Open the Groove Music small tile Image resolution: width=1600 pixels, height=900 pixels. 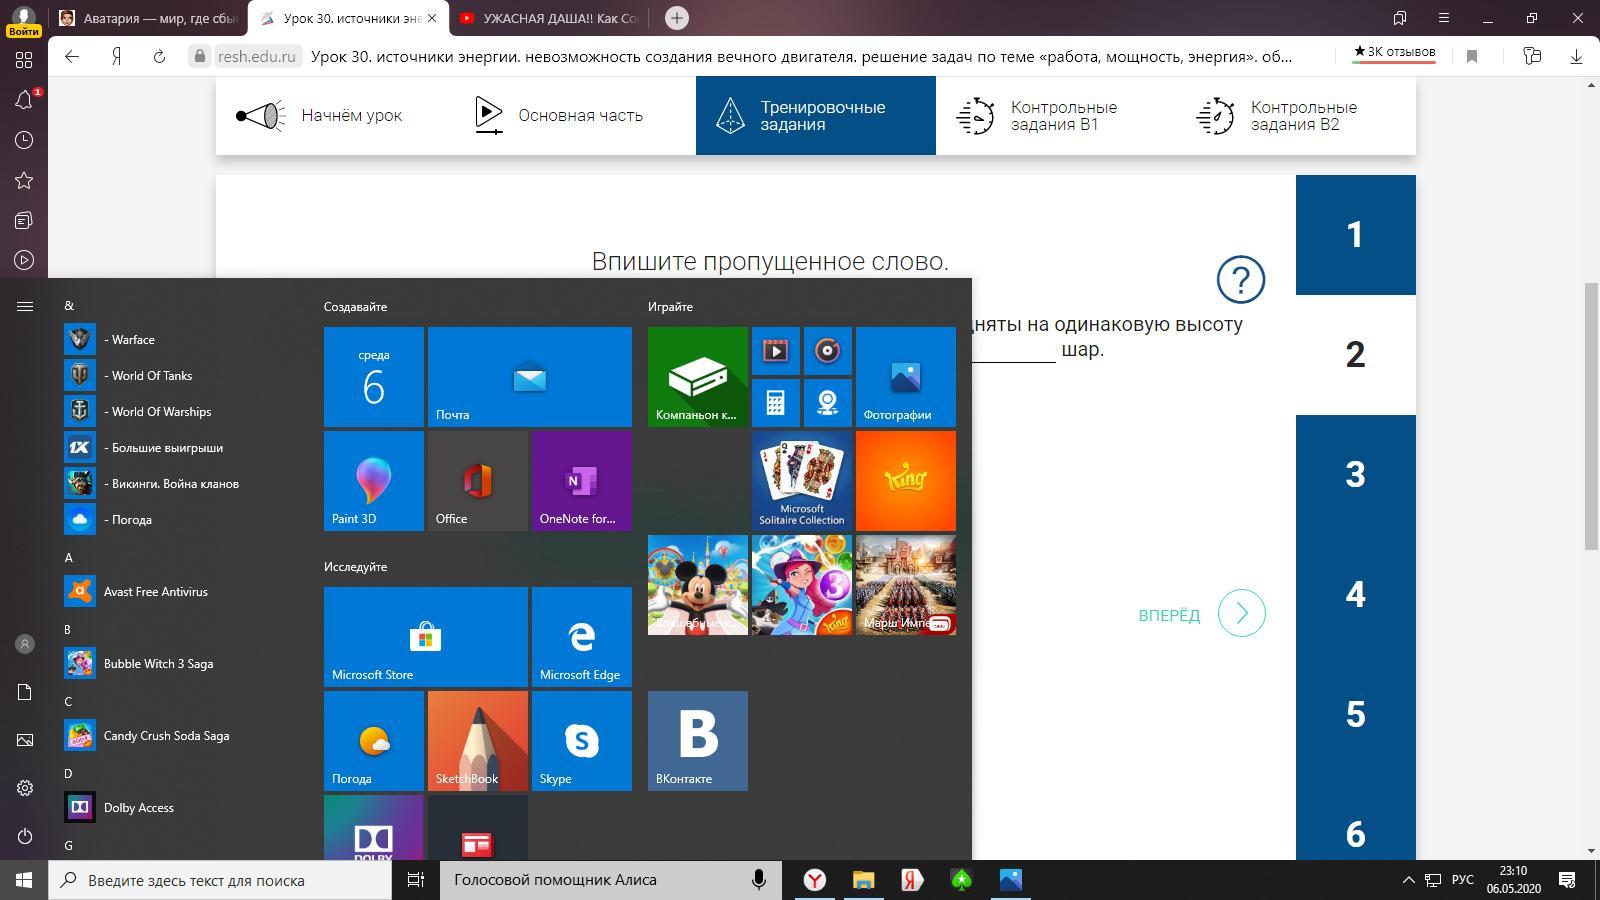[x=828, y=351]
